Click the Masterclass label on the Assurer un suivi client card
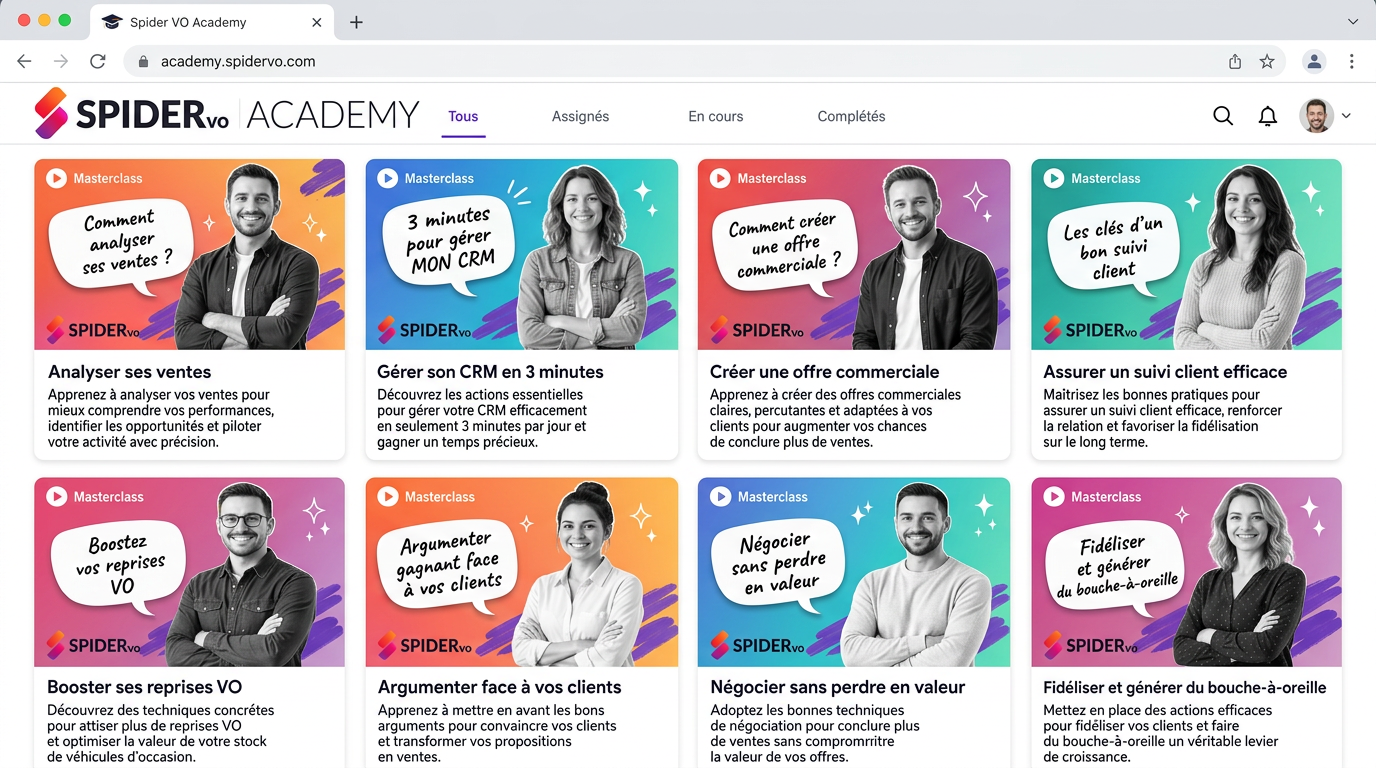This screenshot has width=1376, height=768. (x=1106, y=178)
